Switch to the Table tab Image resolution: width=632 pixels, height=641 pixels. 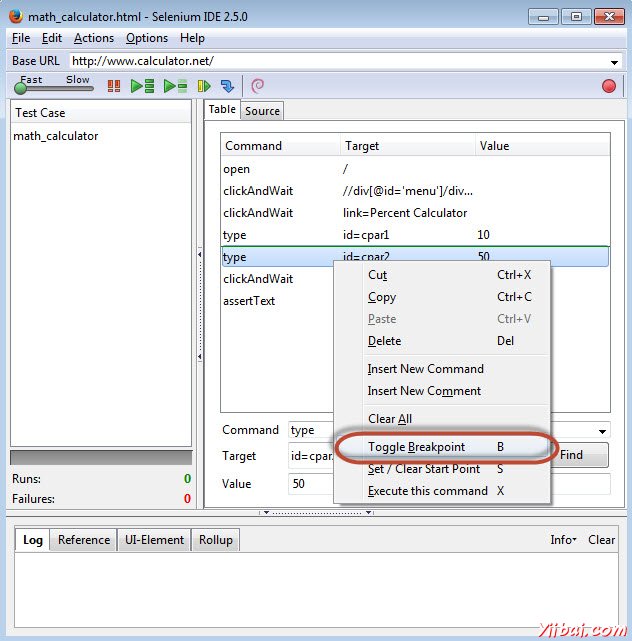[x=222, y=109]
